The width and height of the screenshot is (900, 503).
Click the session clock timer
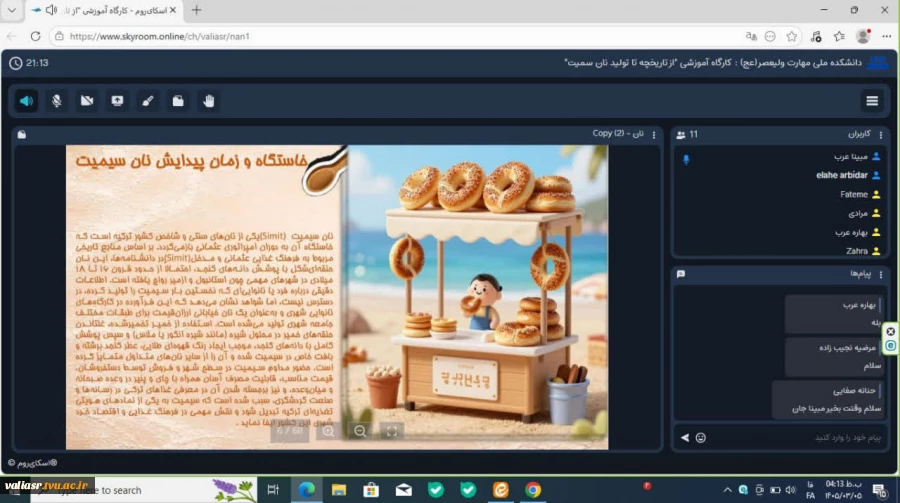(x=29, y=63)
